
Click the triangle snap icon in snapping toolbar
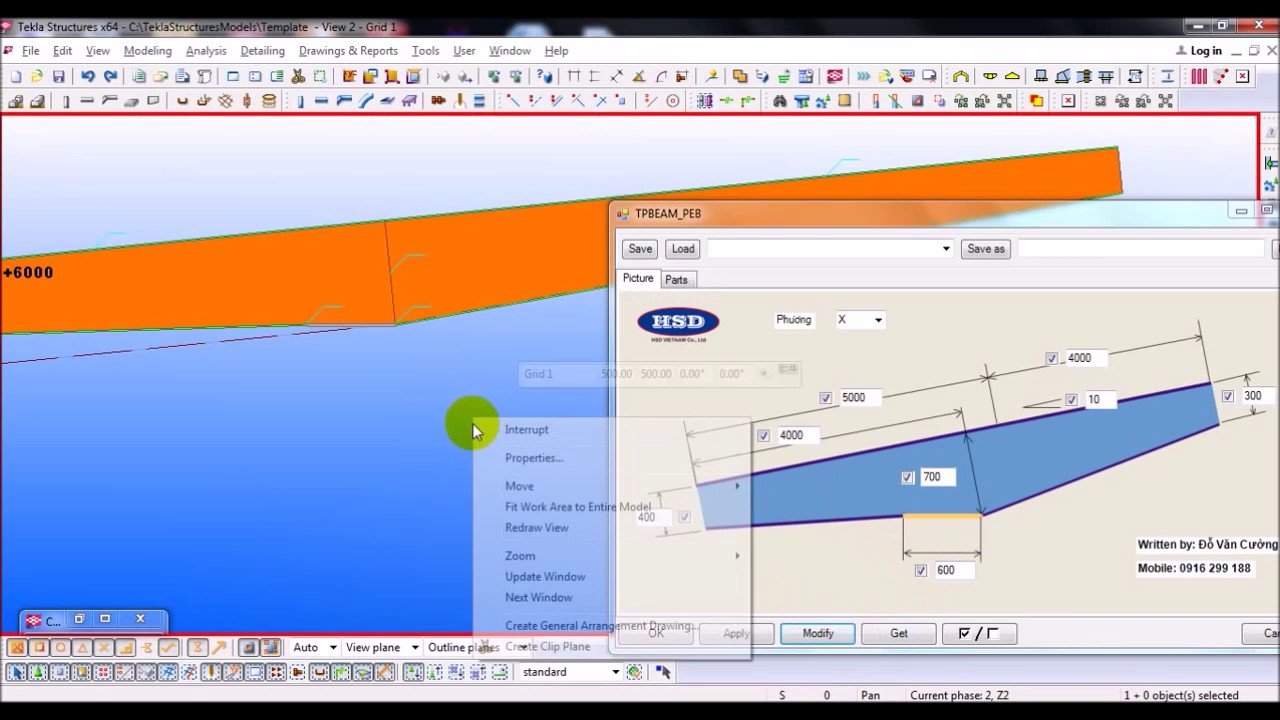pos(83,648)
